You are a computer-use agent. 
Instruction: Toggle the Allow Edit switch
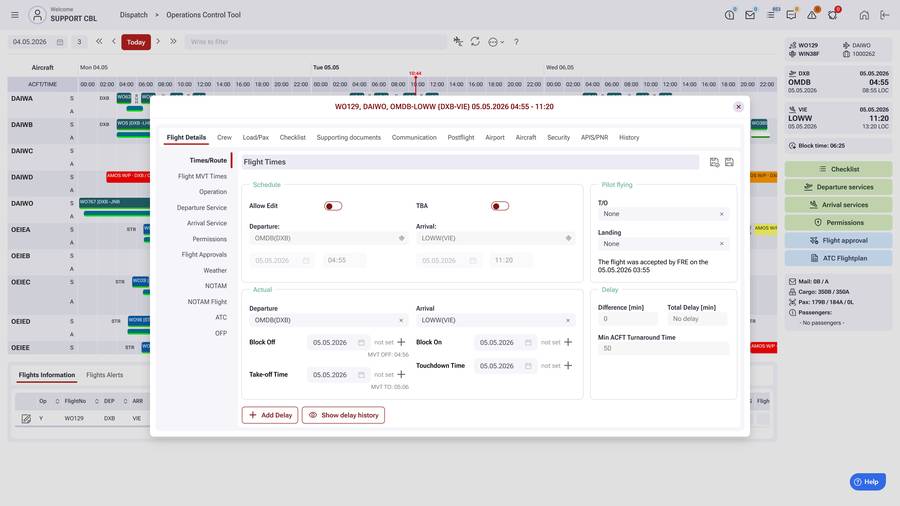pos(333,206)
